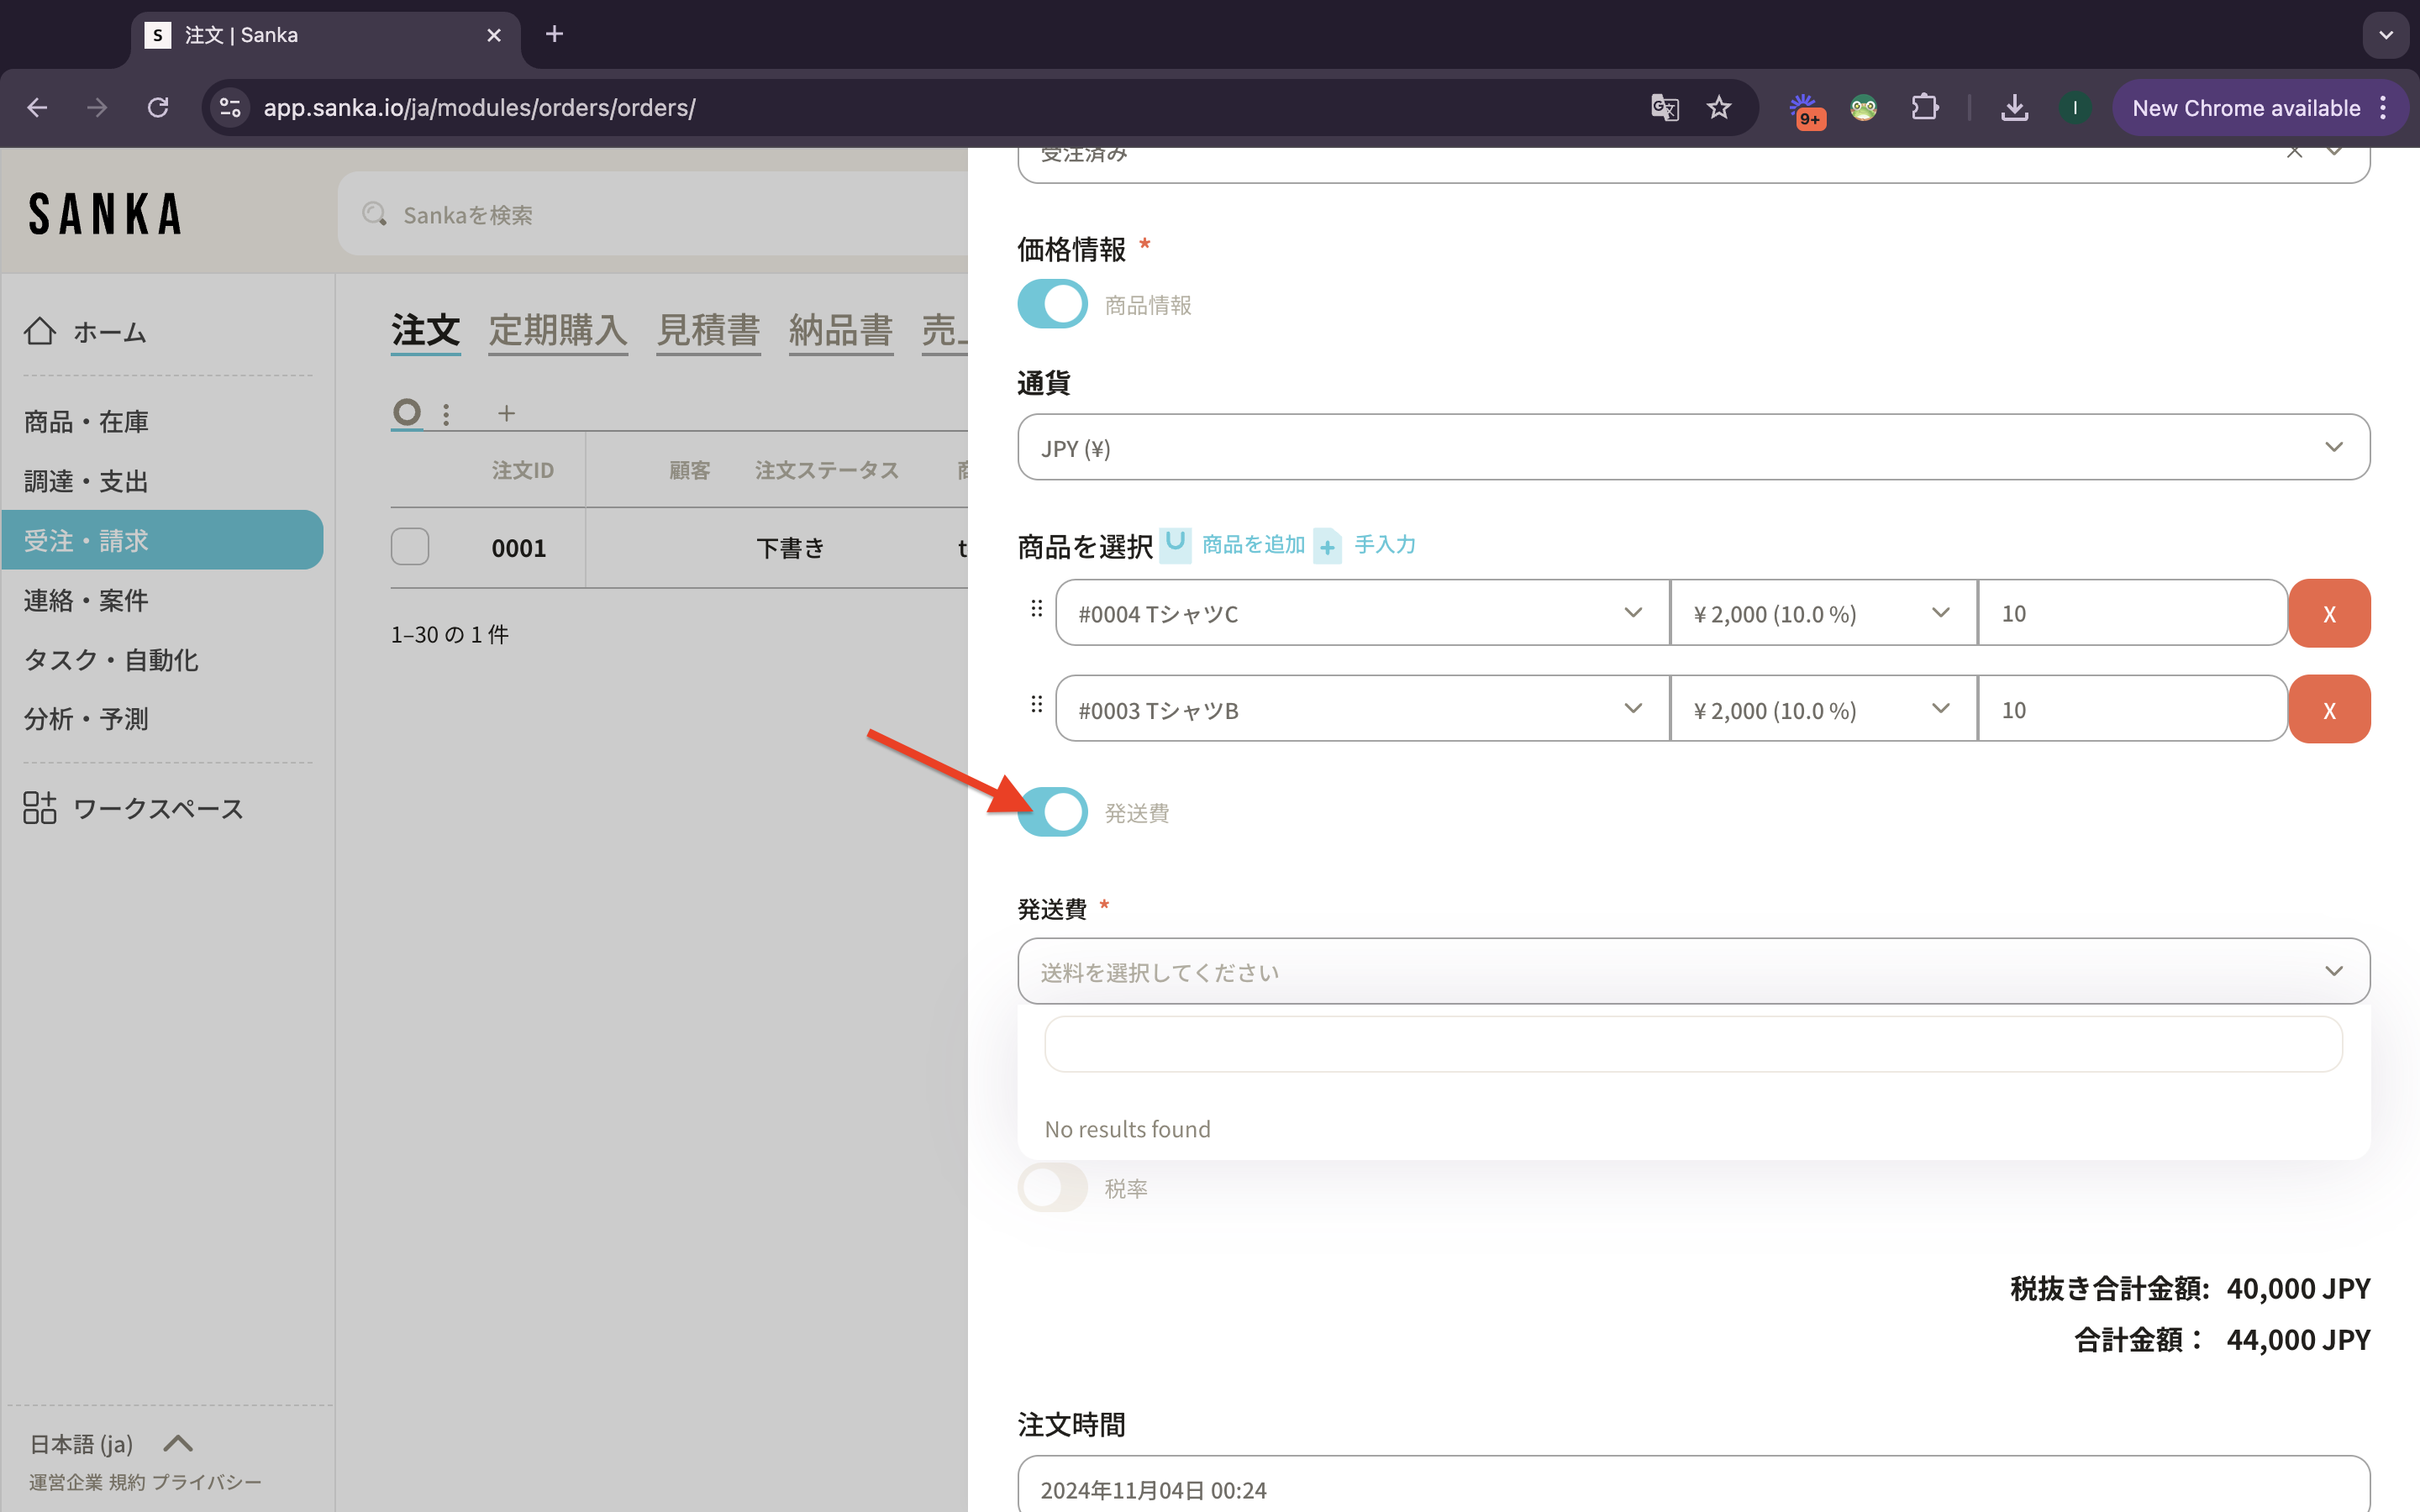The width and height of the screenshot is (2420, 1512).
Task: Click the home icon in sidebar
Action: 40,331
